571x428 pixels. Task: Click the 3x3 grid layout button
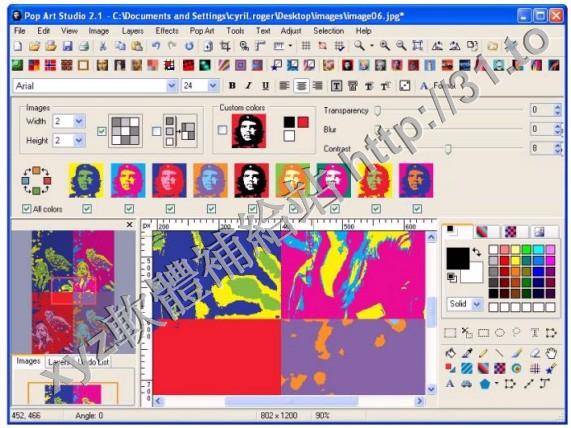pyautogui.click(x=125, y=131)
